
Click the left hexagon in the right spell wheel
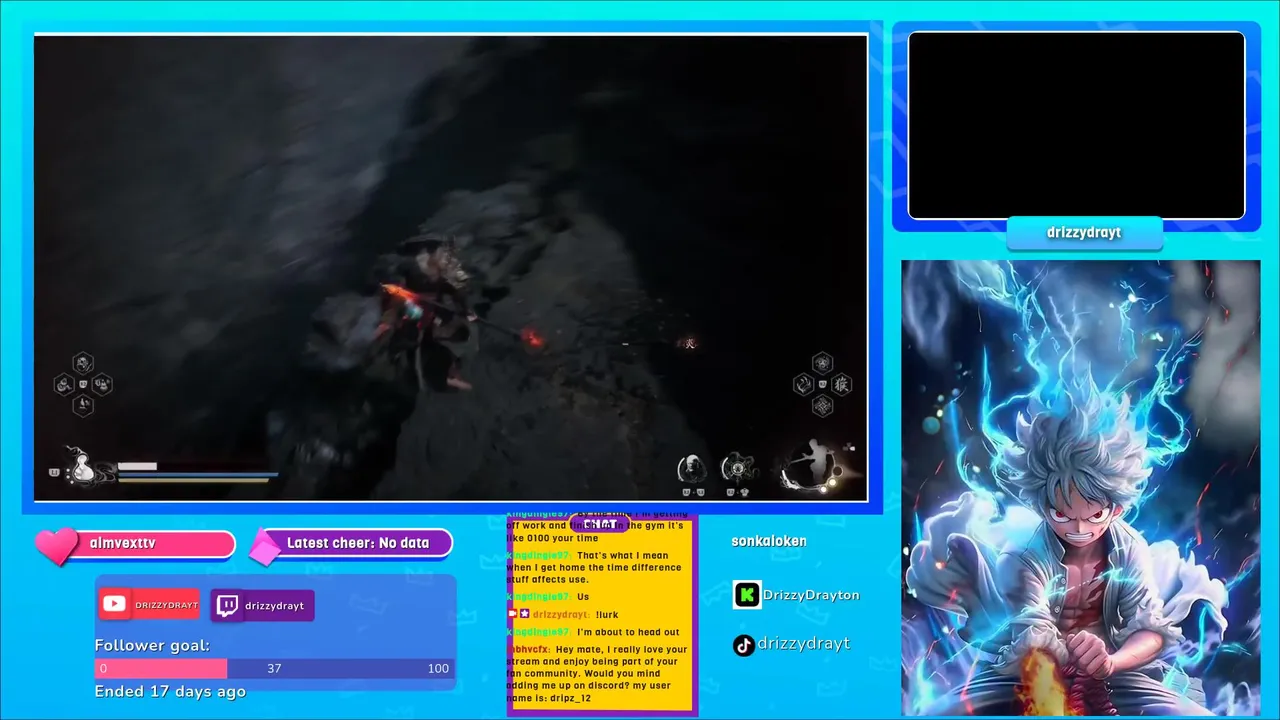pyautogui.click(x=803, y=384)
